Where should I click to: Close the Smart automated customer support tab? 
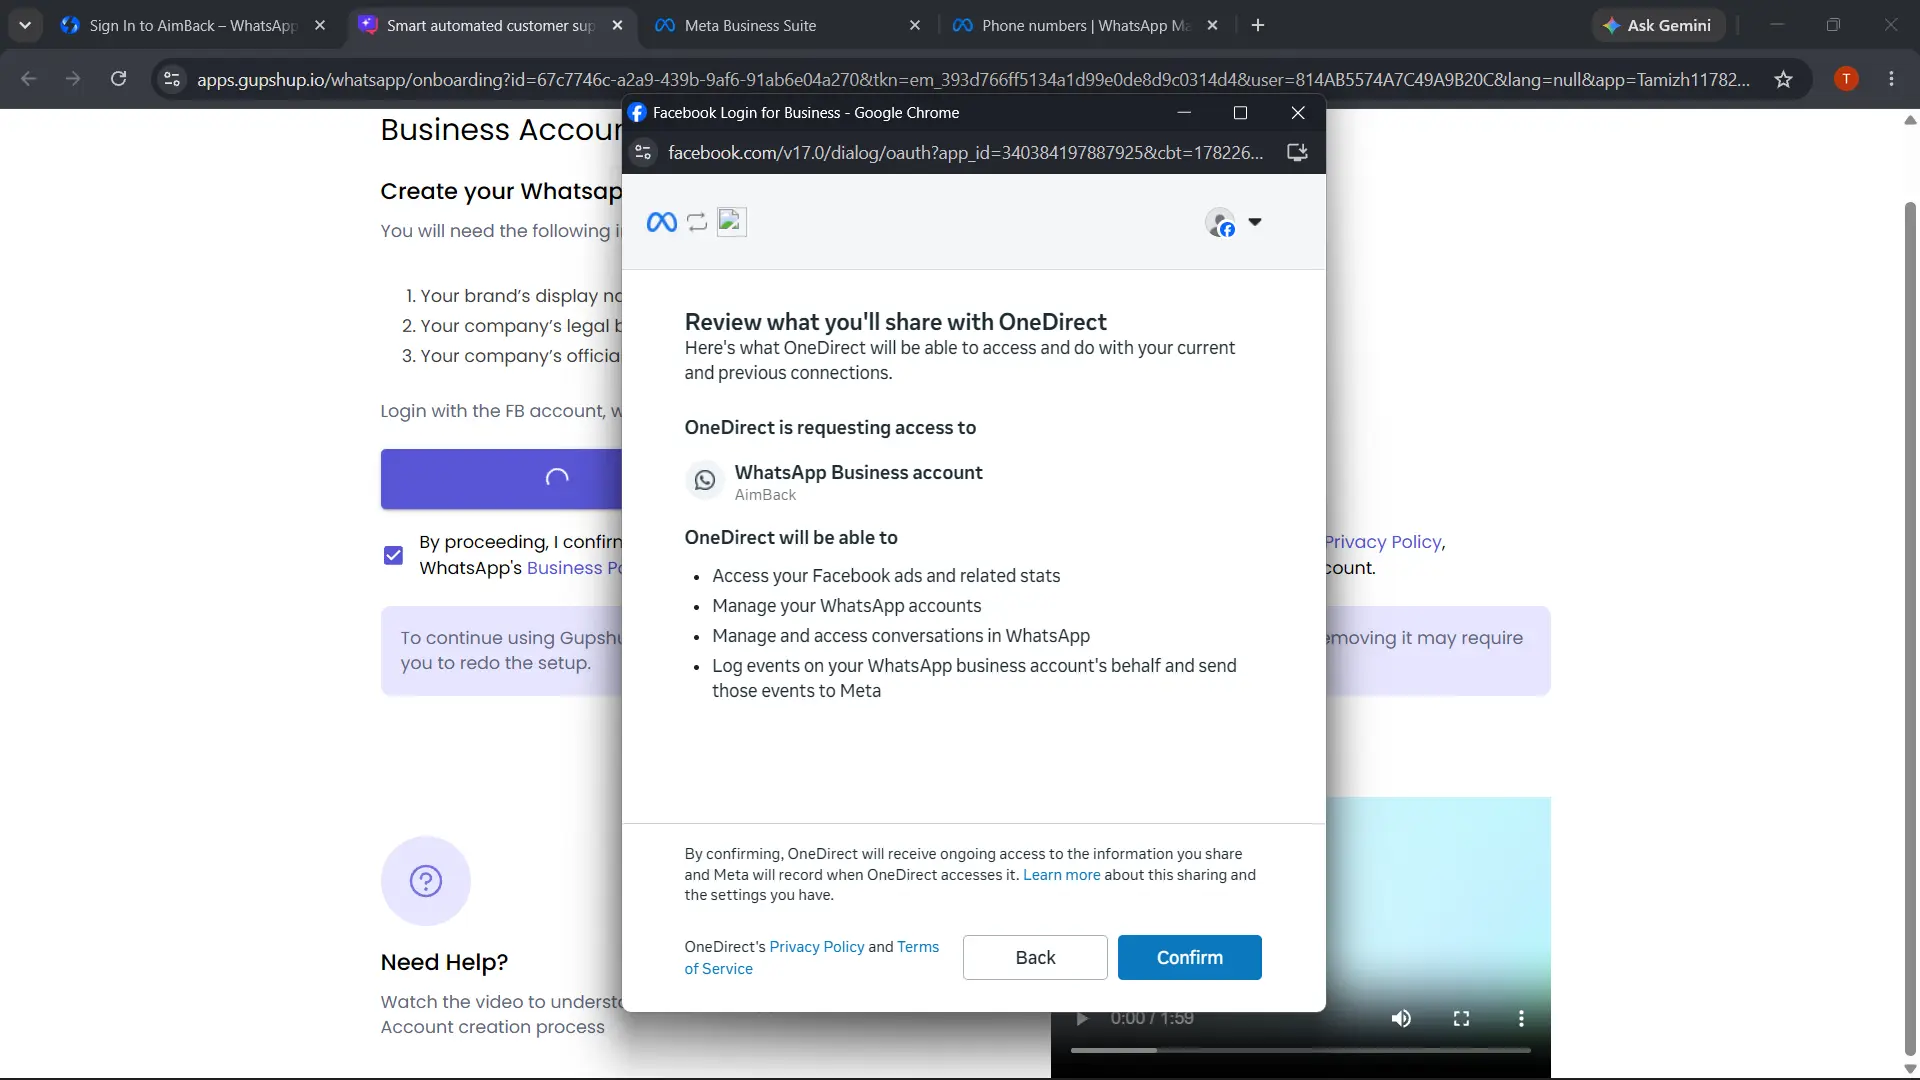click(x=618, y=25)
